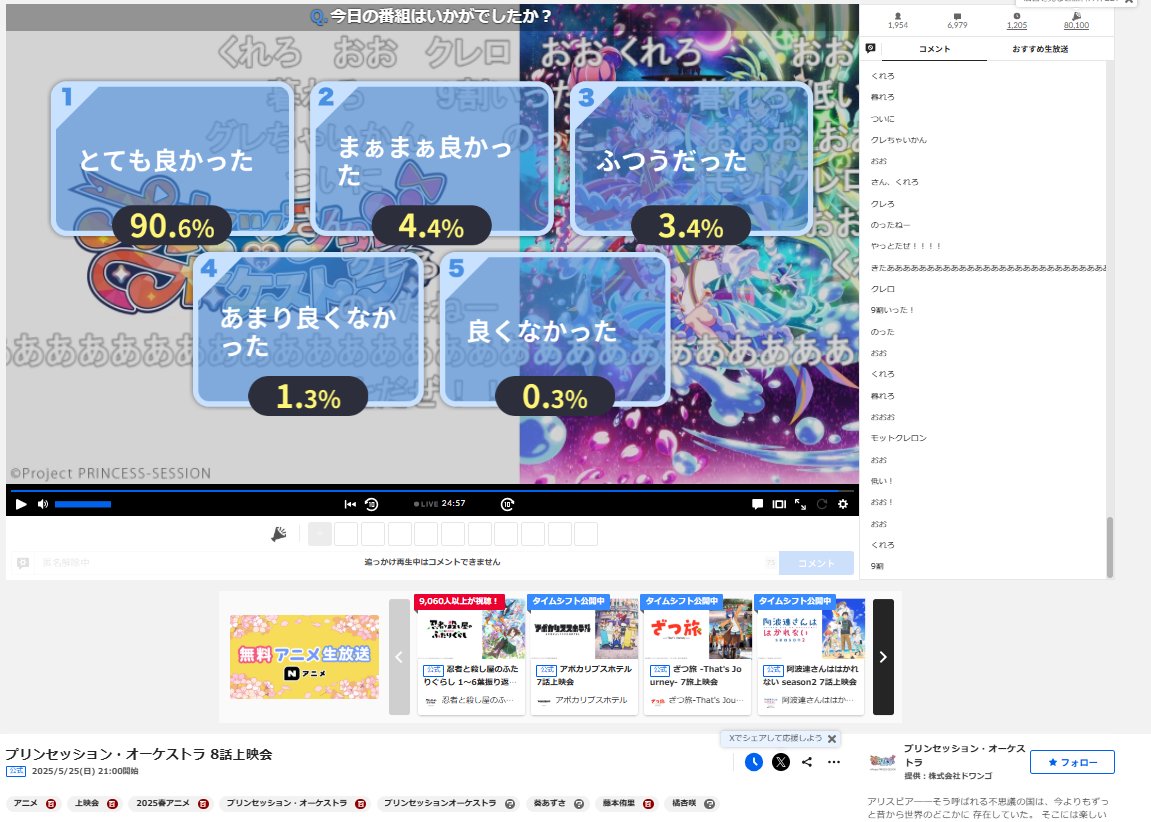Open the プリンセッション・オーケストラ channel icon
Screen dimensions: 1151x822
882,762
